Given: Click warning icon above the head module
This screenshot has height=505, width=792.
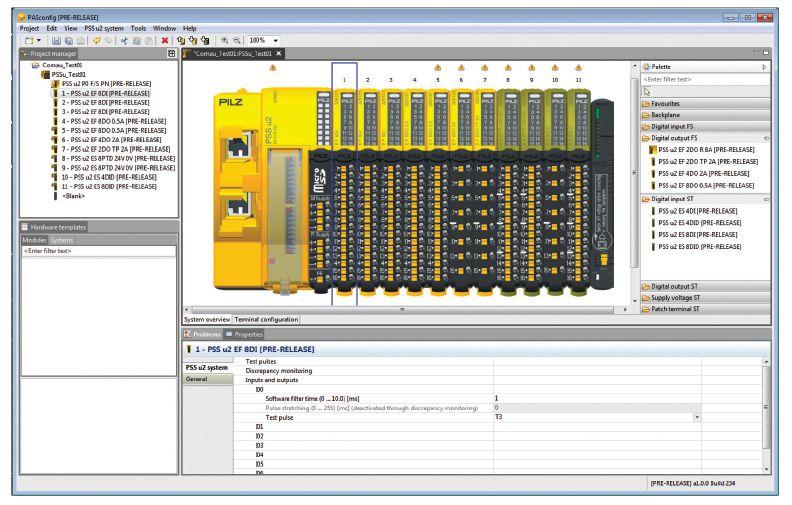Looking at the screenshot, I should click(273, 68).
